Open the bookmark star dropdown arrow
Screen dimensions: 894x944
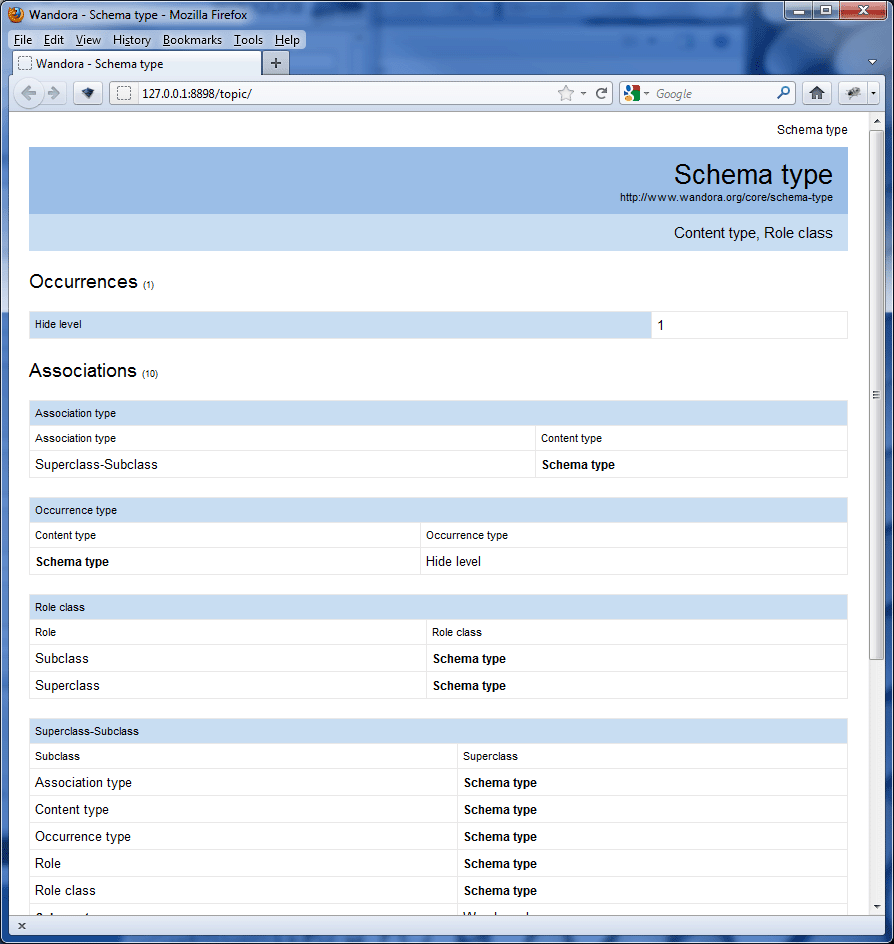(584, 92)
